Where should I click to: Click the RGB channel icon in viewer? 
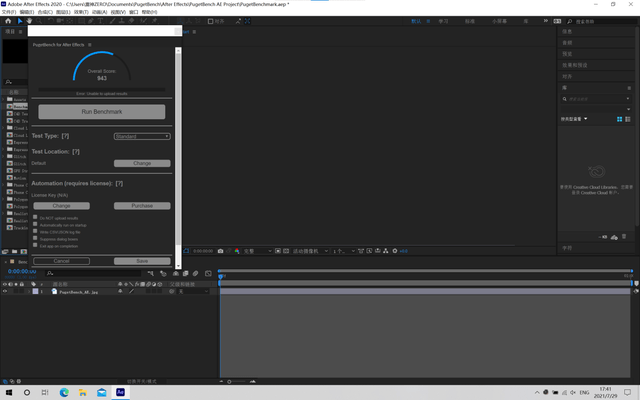pos(237,251)
